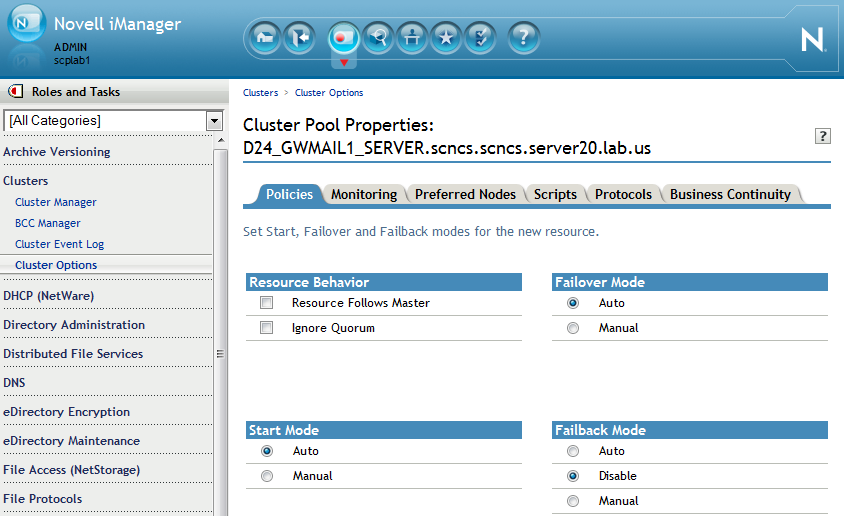Select Failover Mode Manual radio
The width and height of the screenshot is (844, 516).
coord(573,328)
